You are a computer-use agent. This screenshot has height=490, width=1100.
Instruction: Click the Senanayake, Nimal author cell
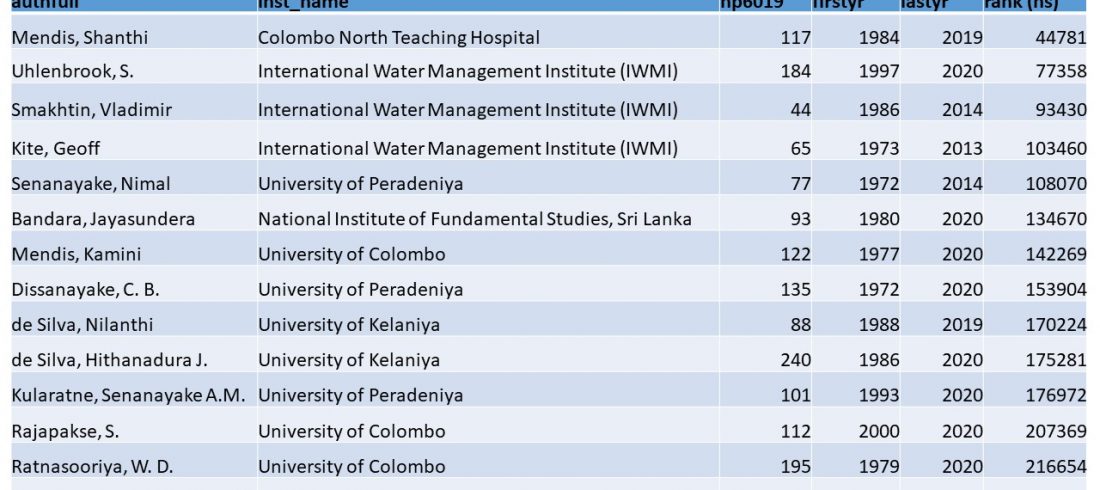pos(91,184)
